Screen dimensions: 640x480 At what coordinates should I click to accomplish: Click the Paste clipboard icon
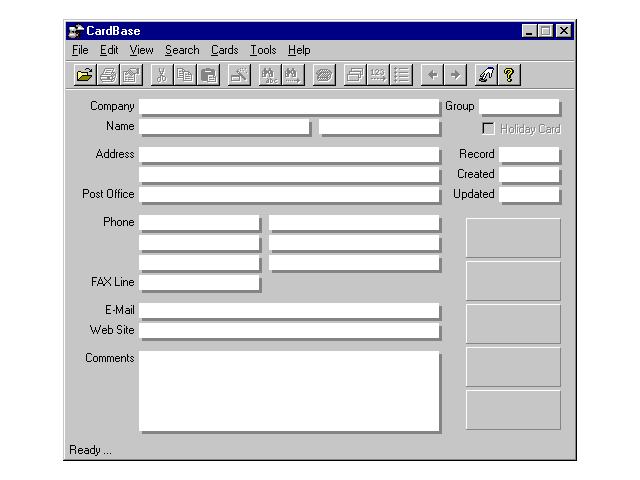[208, 75]
